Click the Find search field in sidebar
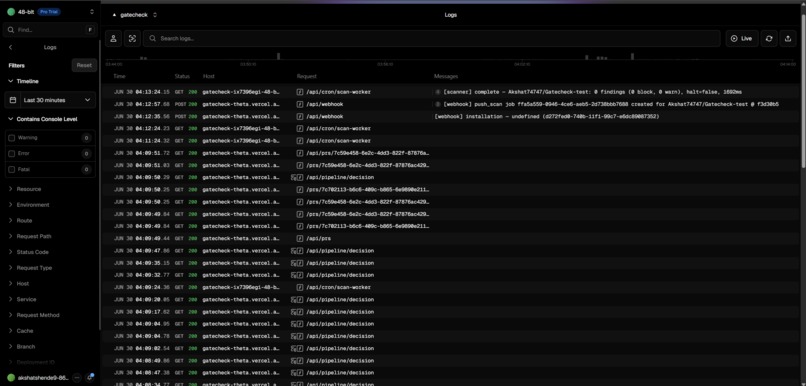Viewport: 806px width, 386px height. pyautogui.click(x=50, y=30)
